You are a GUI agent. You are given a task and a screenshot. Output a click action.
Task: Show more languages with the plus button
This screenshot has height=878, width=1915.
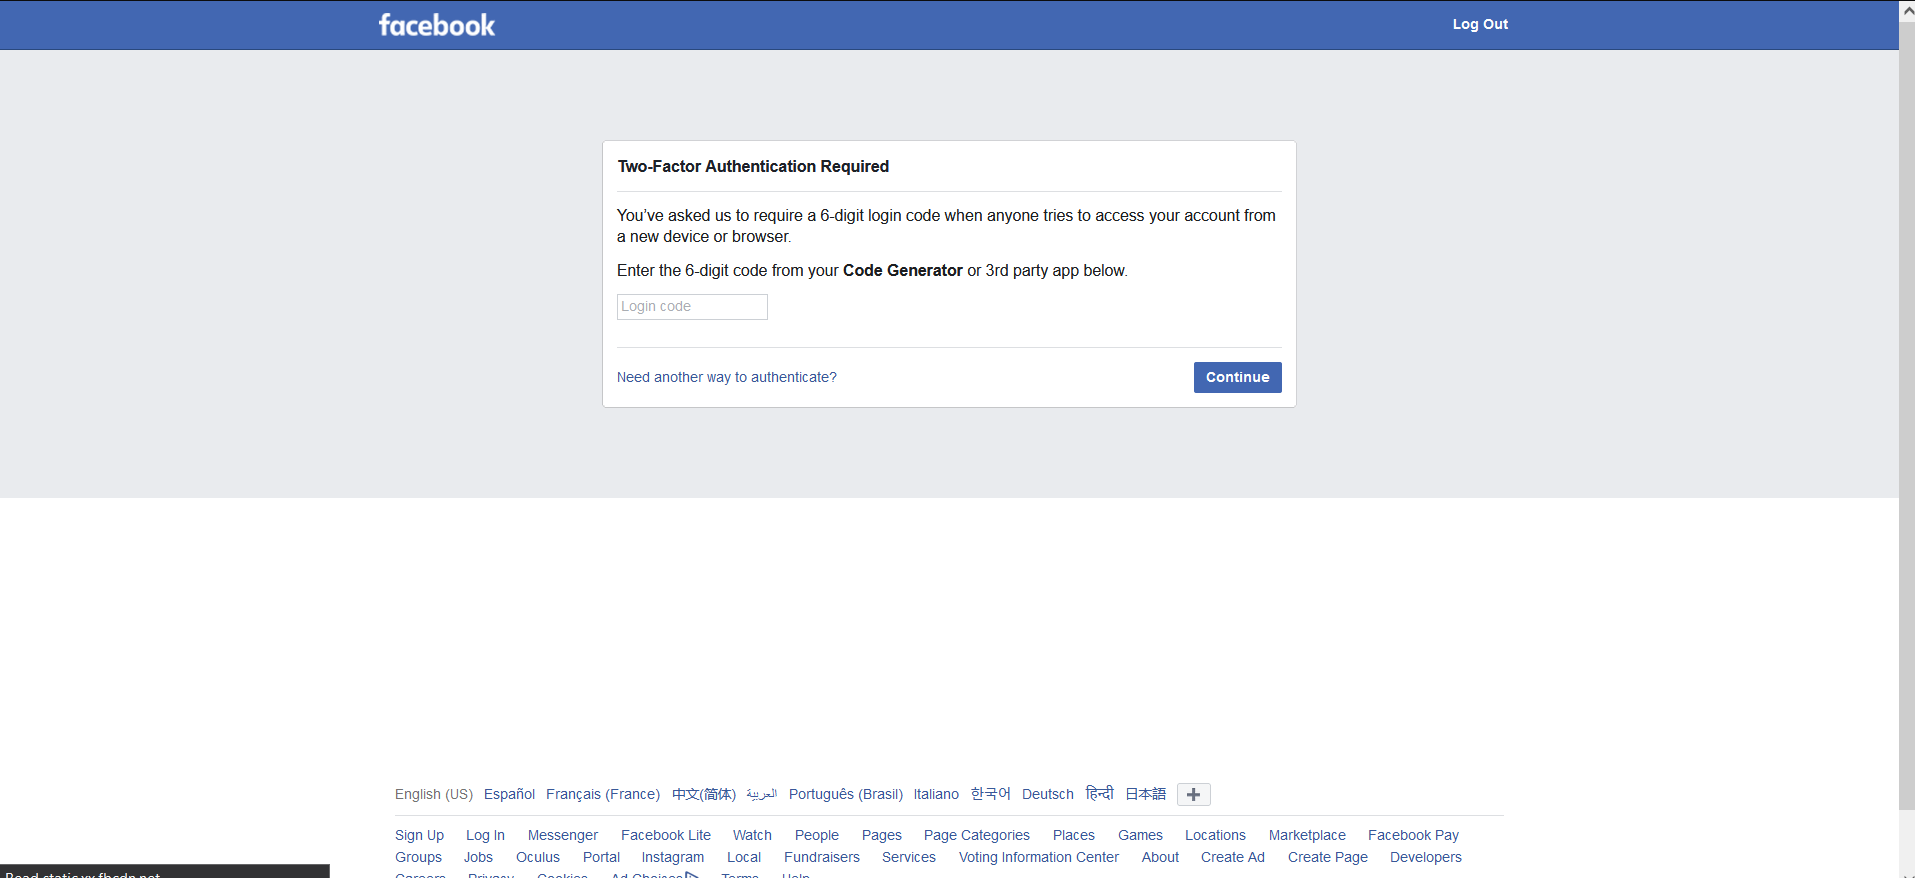pyautogui.click(x=1193, y=794)
